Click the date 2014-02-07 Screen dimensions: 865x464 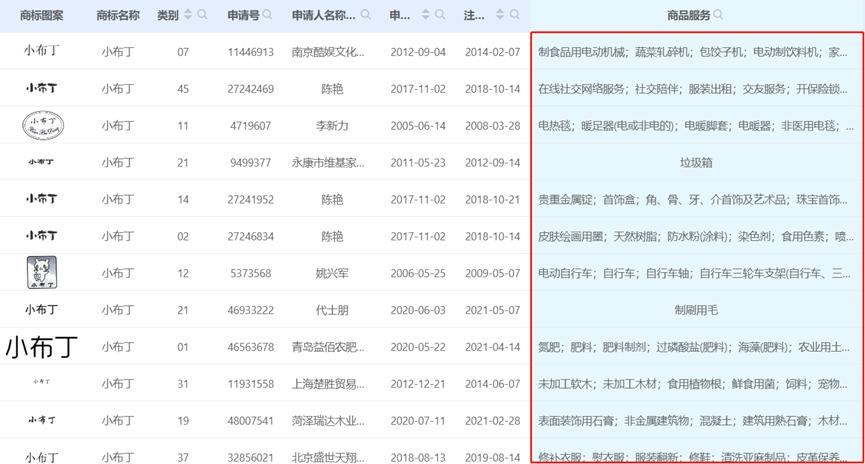492,52
